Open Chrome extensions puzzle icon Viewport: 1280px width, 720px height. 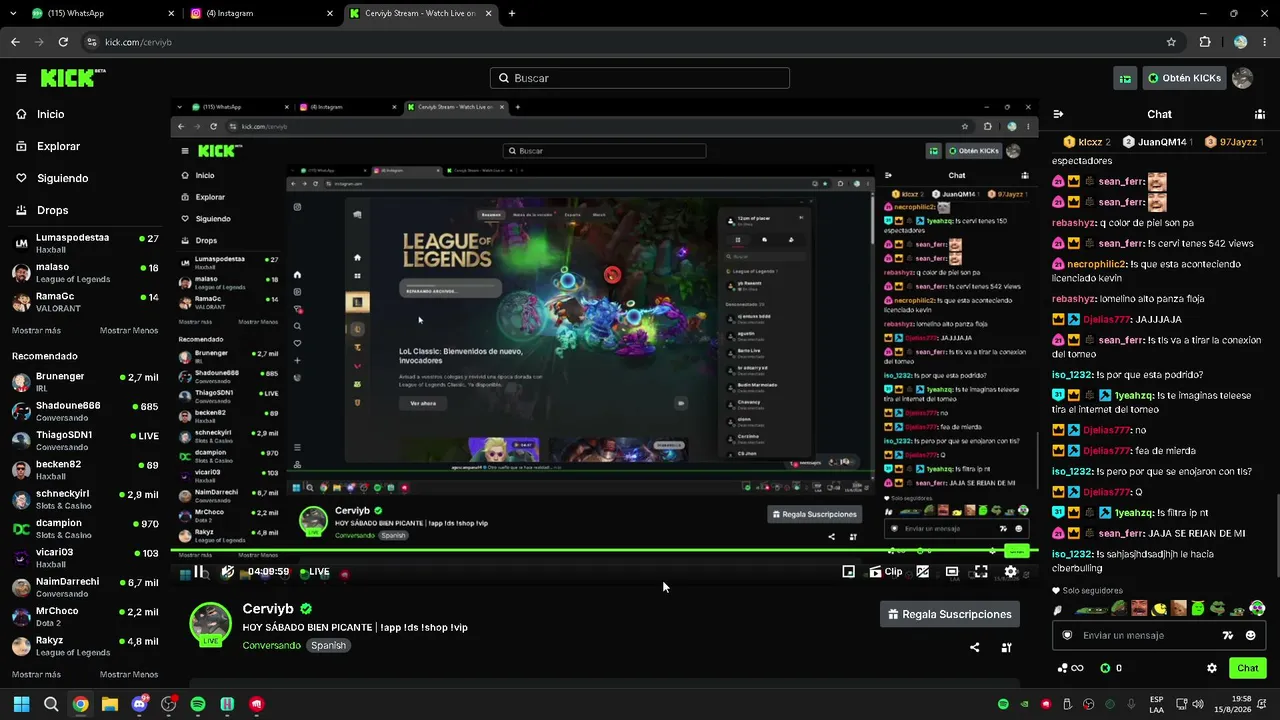[x=1205, y=42]
